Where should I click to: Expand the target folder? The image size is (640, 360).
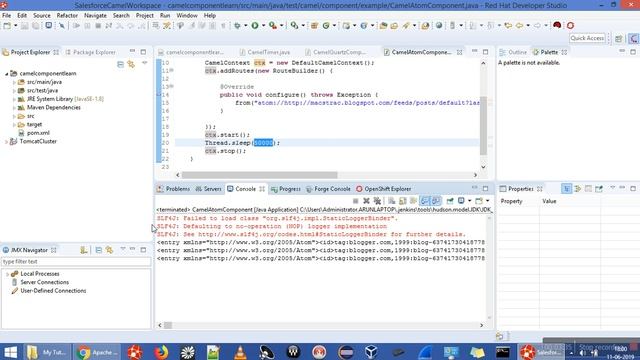(14, 124)
